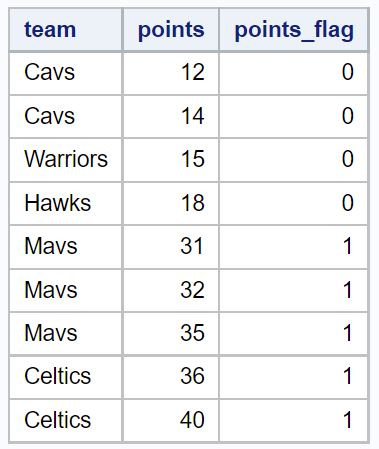Click the Cavs cell with 12 points
The width and height of the screenshot is (379, 449).
pyautogui.click(x=66, y=73)
